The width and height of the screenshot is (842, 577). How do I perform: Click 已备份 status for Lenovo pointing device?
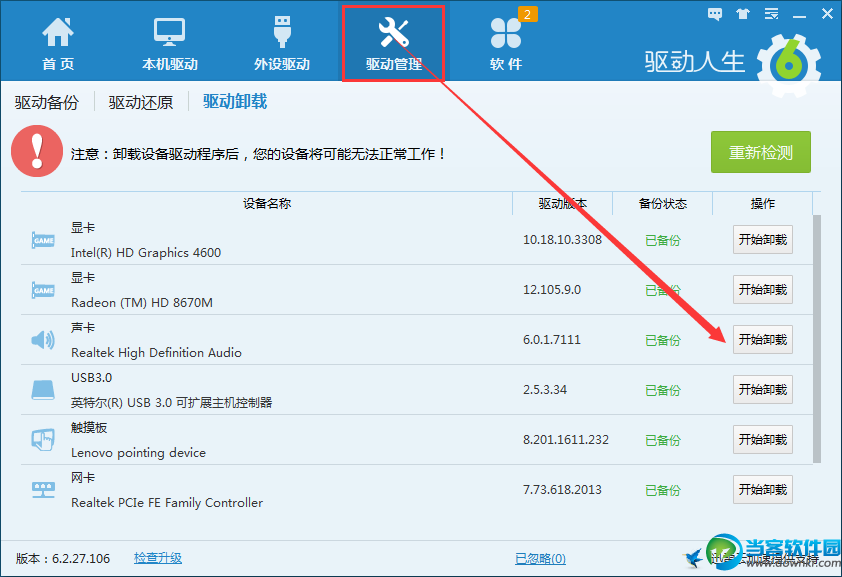click(x=663, y=440)
